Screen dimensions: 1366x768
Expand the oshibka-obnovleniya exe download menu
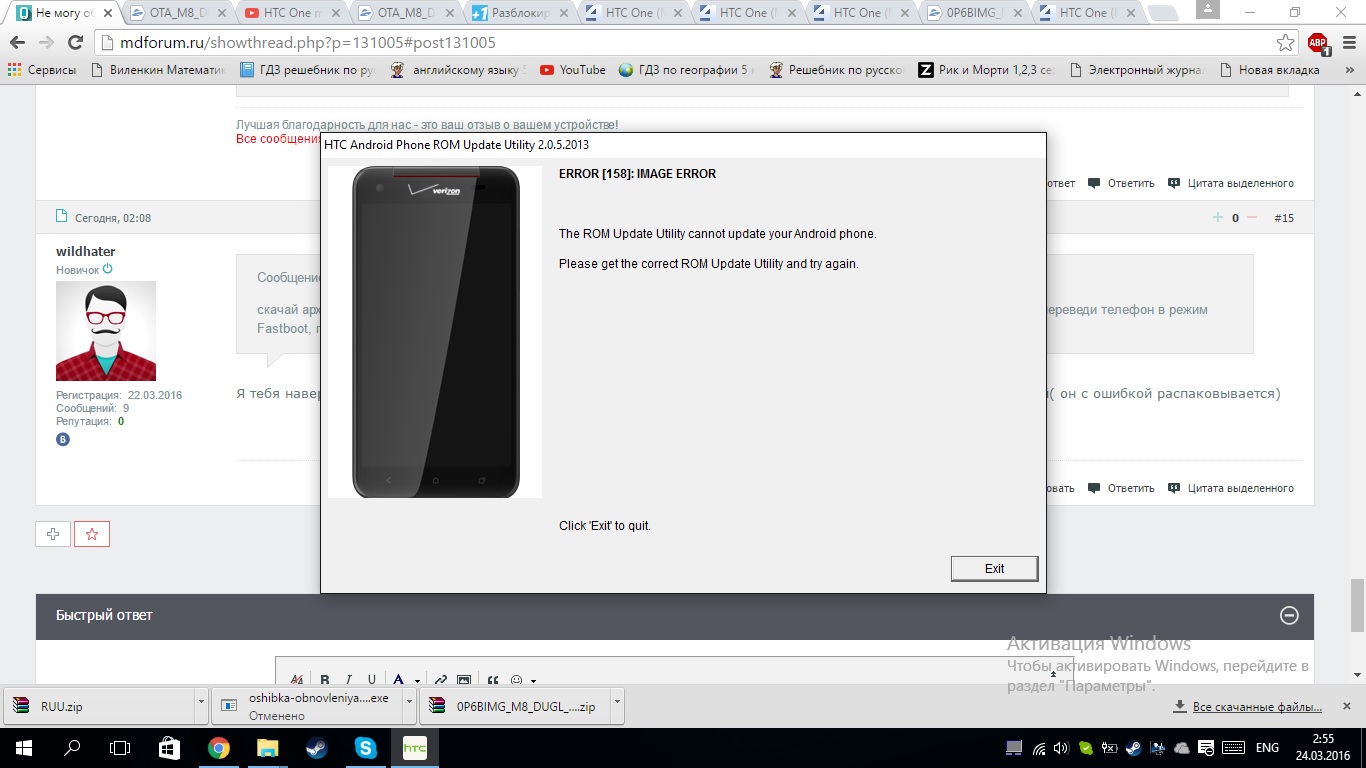point(408,704)
